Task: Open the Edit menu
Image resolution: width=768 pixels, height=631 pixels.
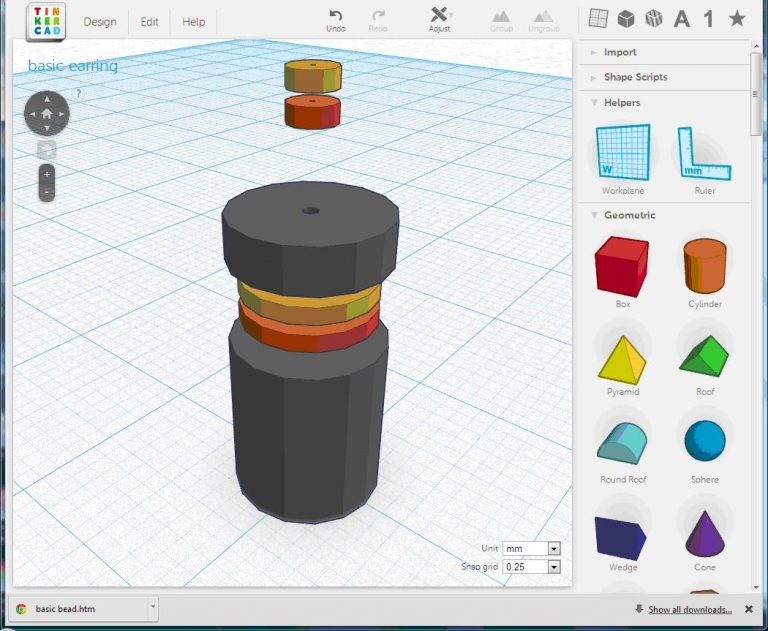Action: pos(149,21)
